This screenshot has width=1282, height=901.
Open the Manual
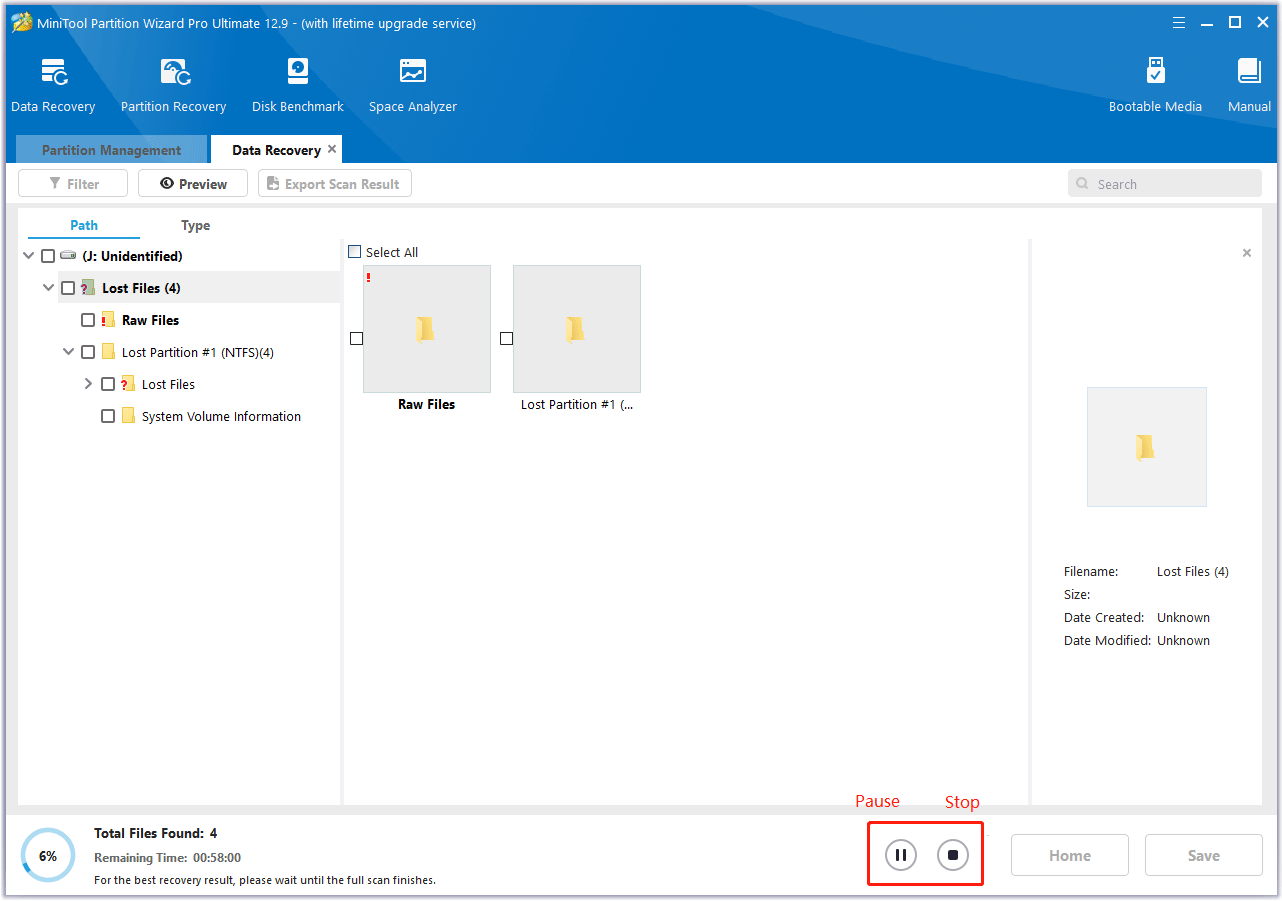click(1248, 83)
